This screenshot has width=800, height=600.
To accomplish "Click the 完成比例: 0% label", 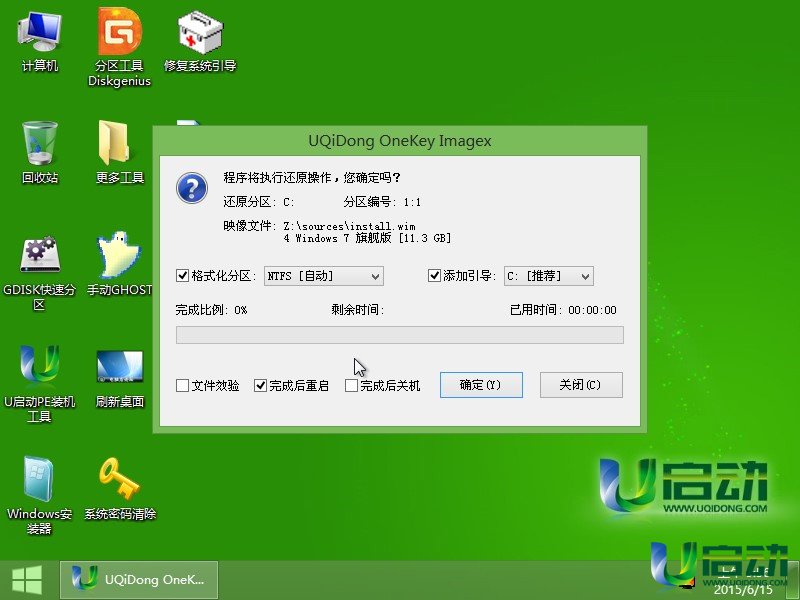I will pyautogui.click(x=211, y=310).
